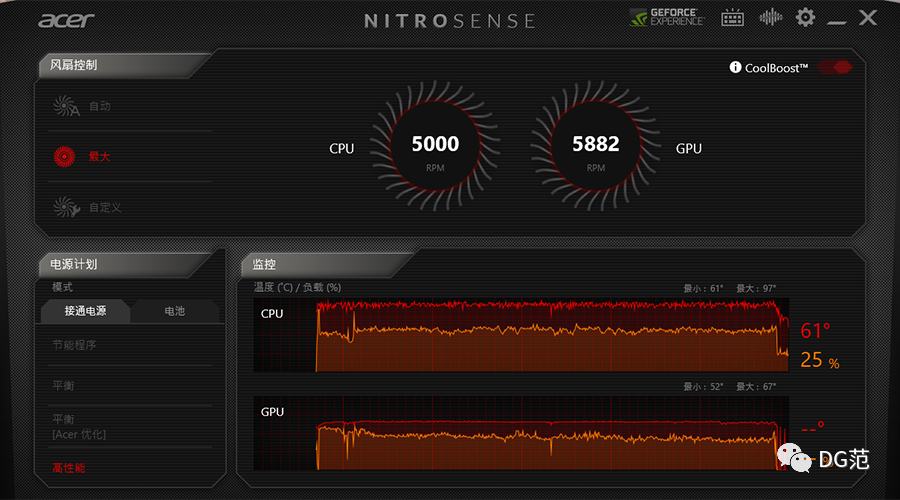The width and height of the screenshot is (900, 500).
Task: Click the GPU temperature and load graph
Action: [521, 433]
